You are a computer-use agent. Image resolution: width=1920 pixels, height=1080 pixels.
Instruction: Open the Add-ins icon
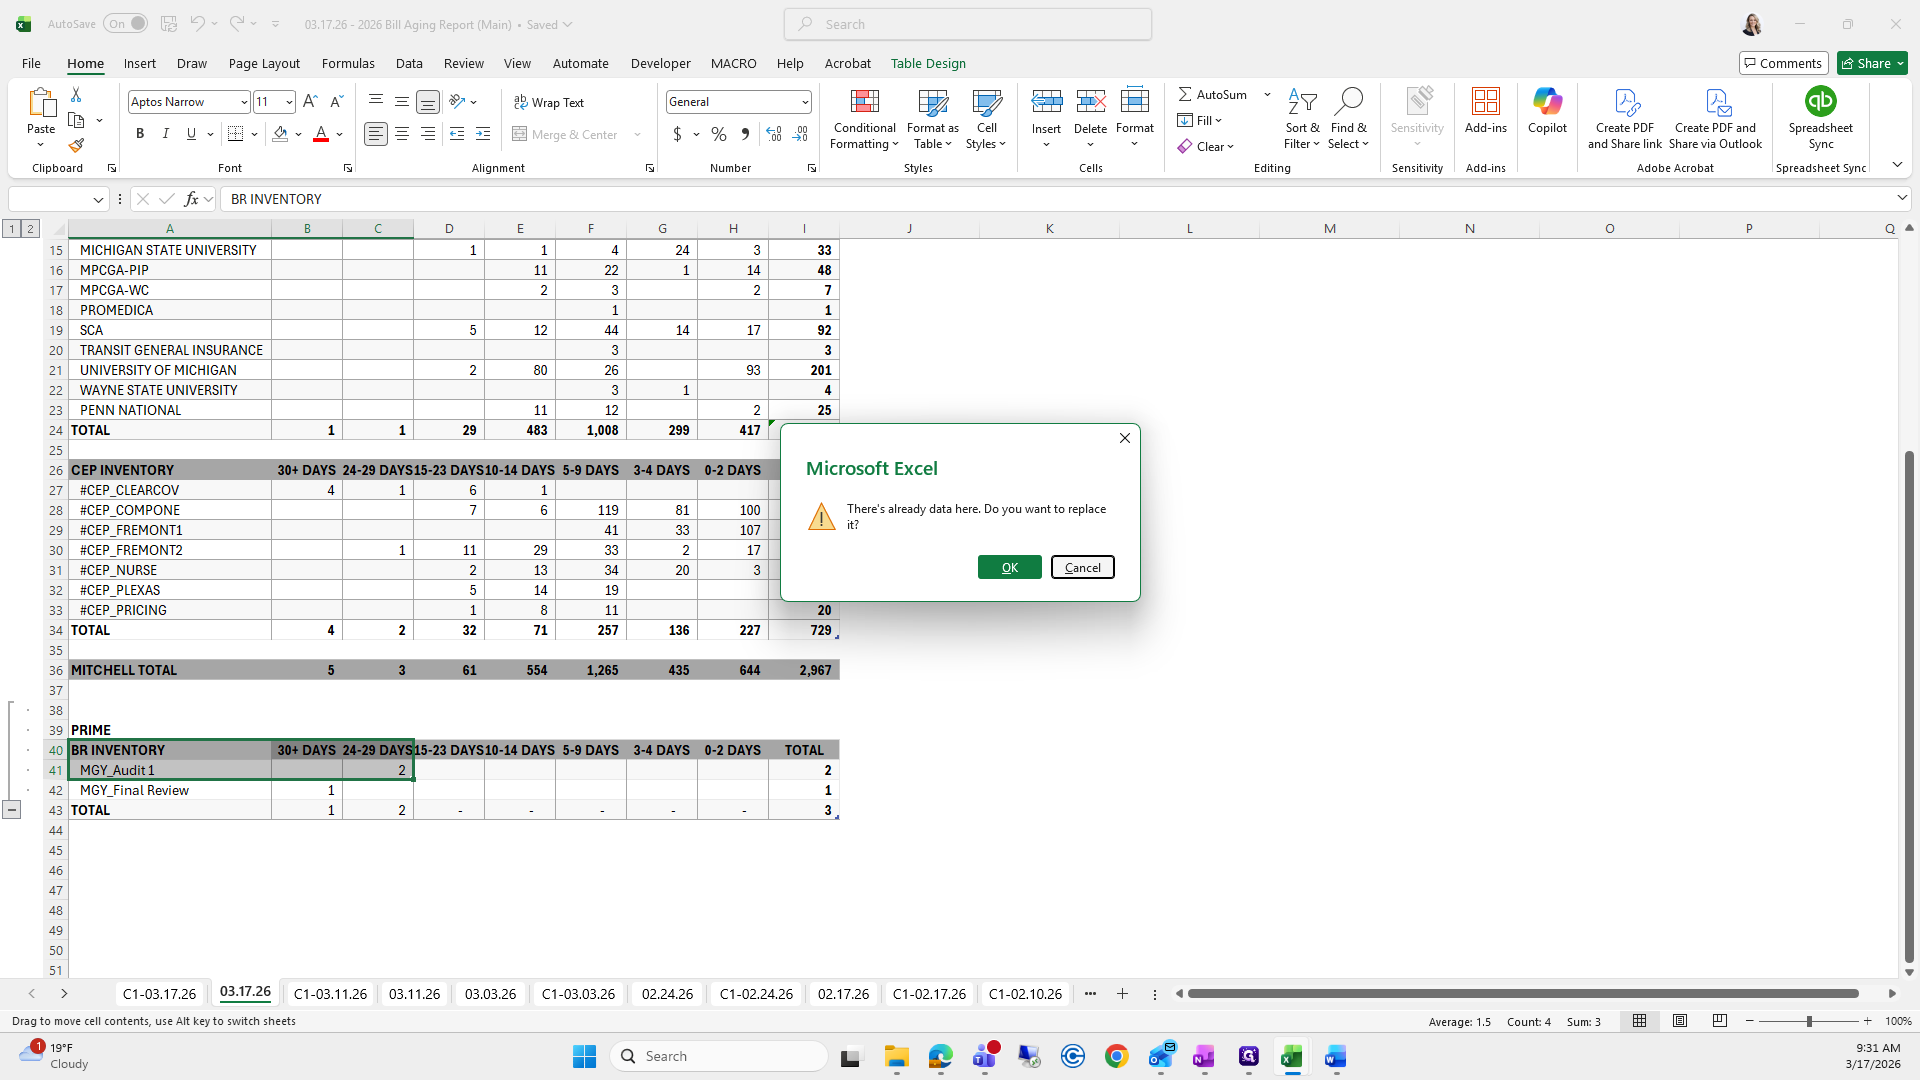pos(1485,102)
